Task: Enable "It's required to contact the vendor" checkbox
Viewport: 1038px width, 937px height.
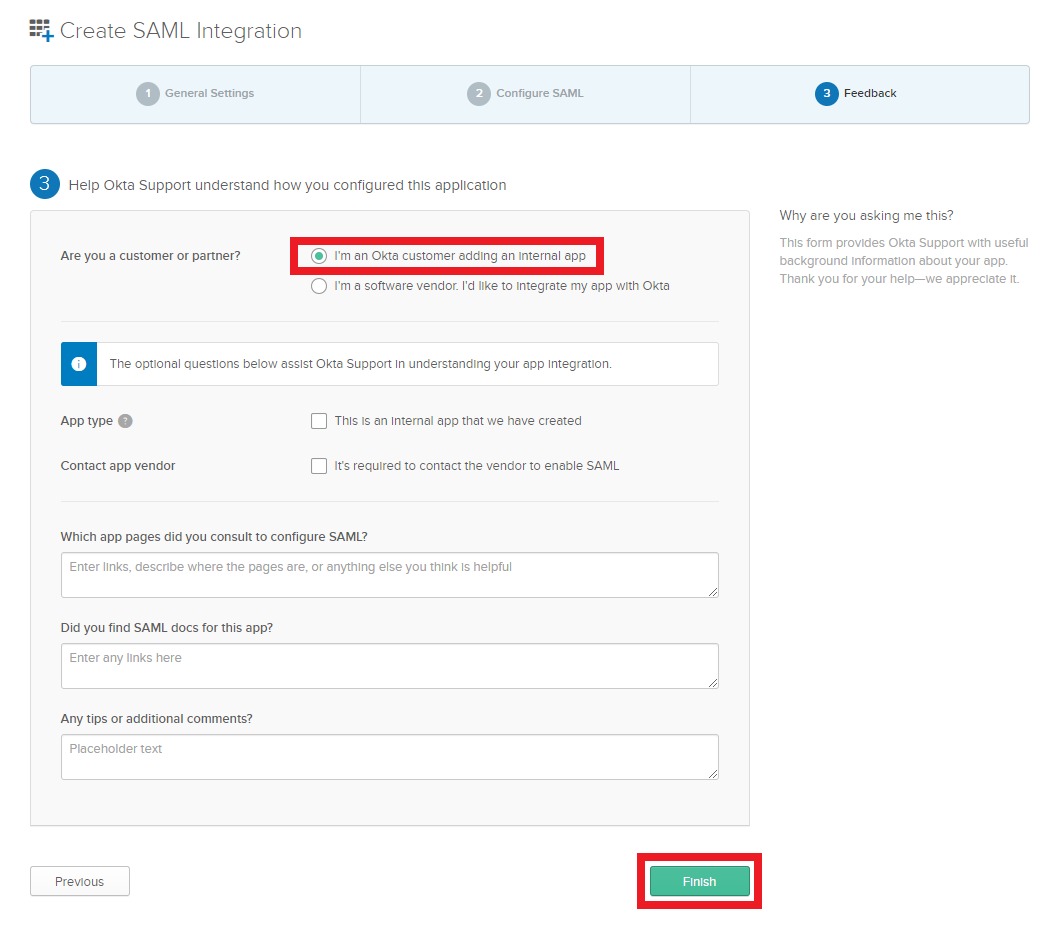Action: pos(319,466)
